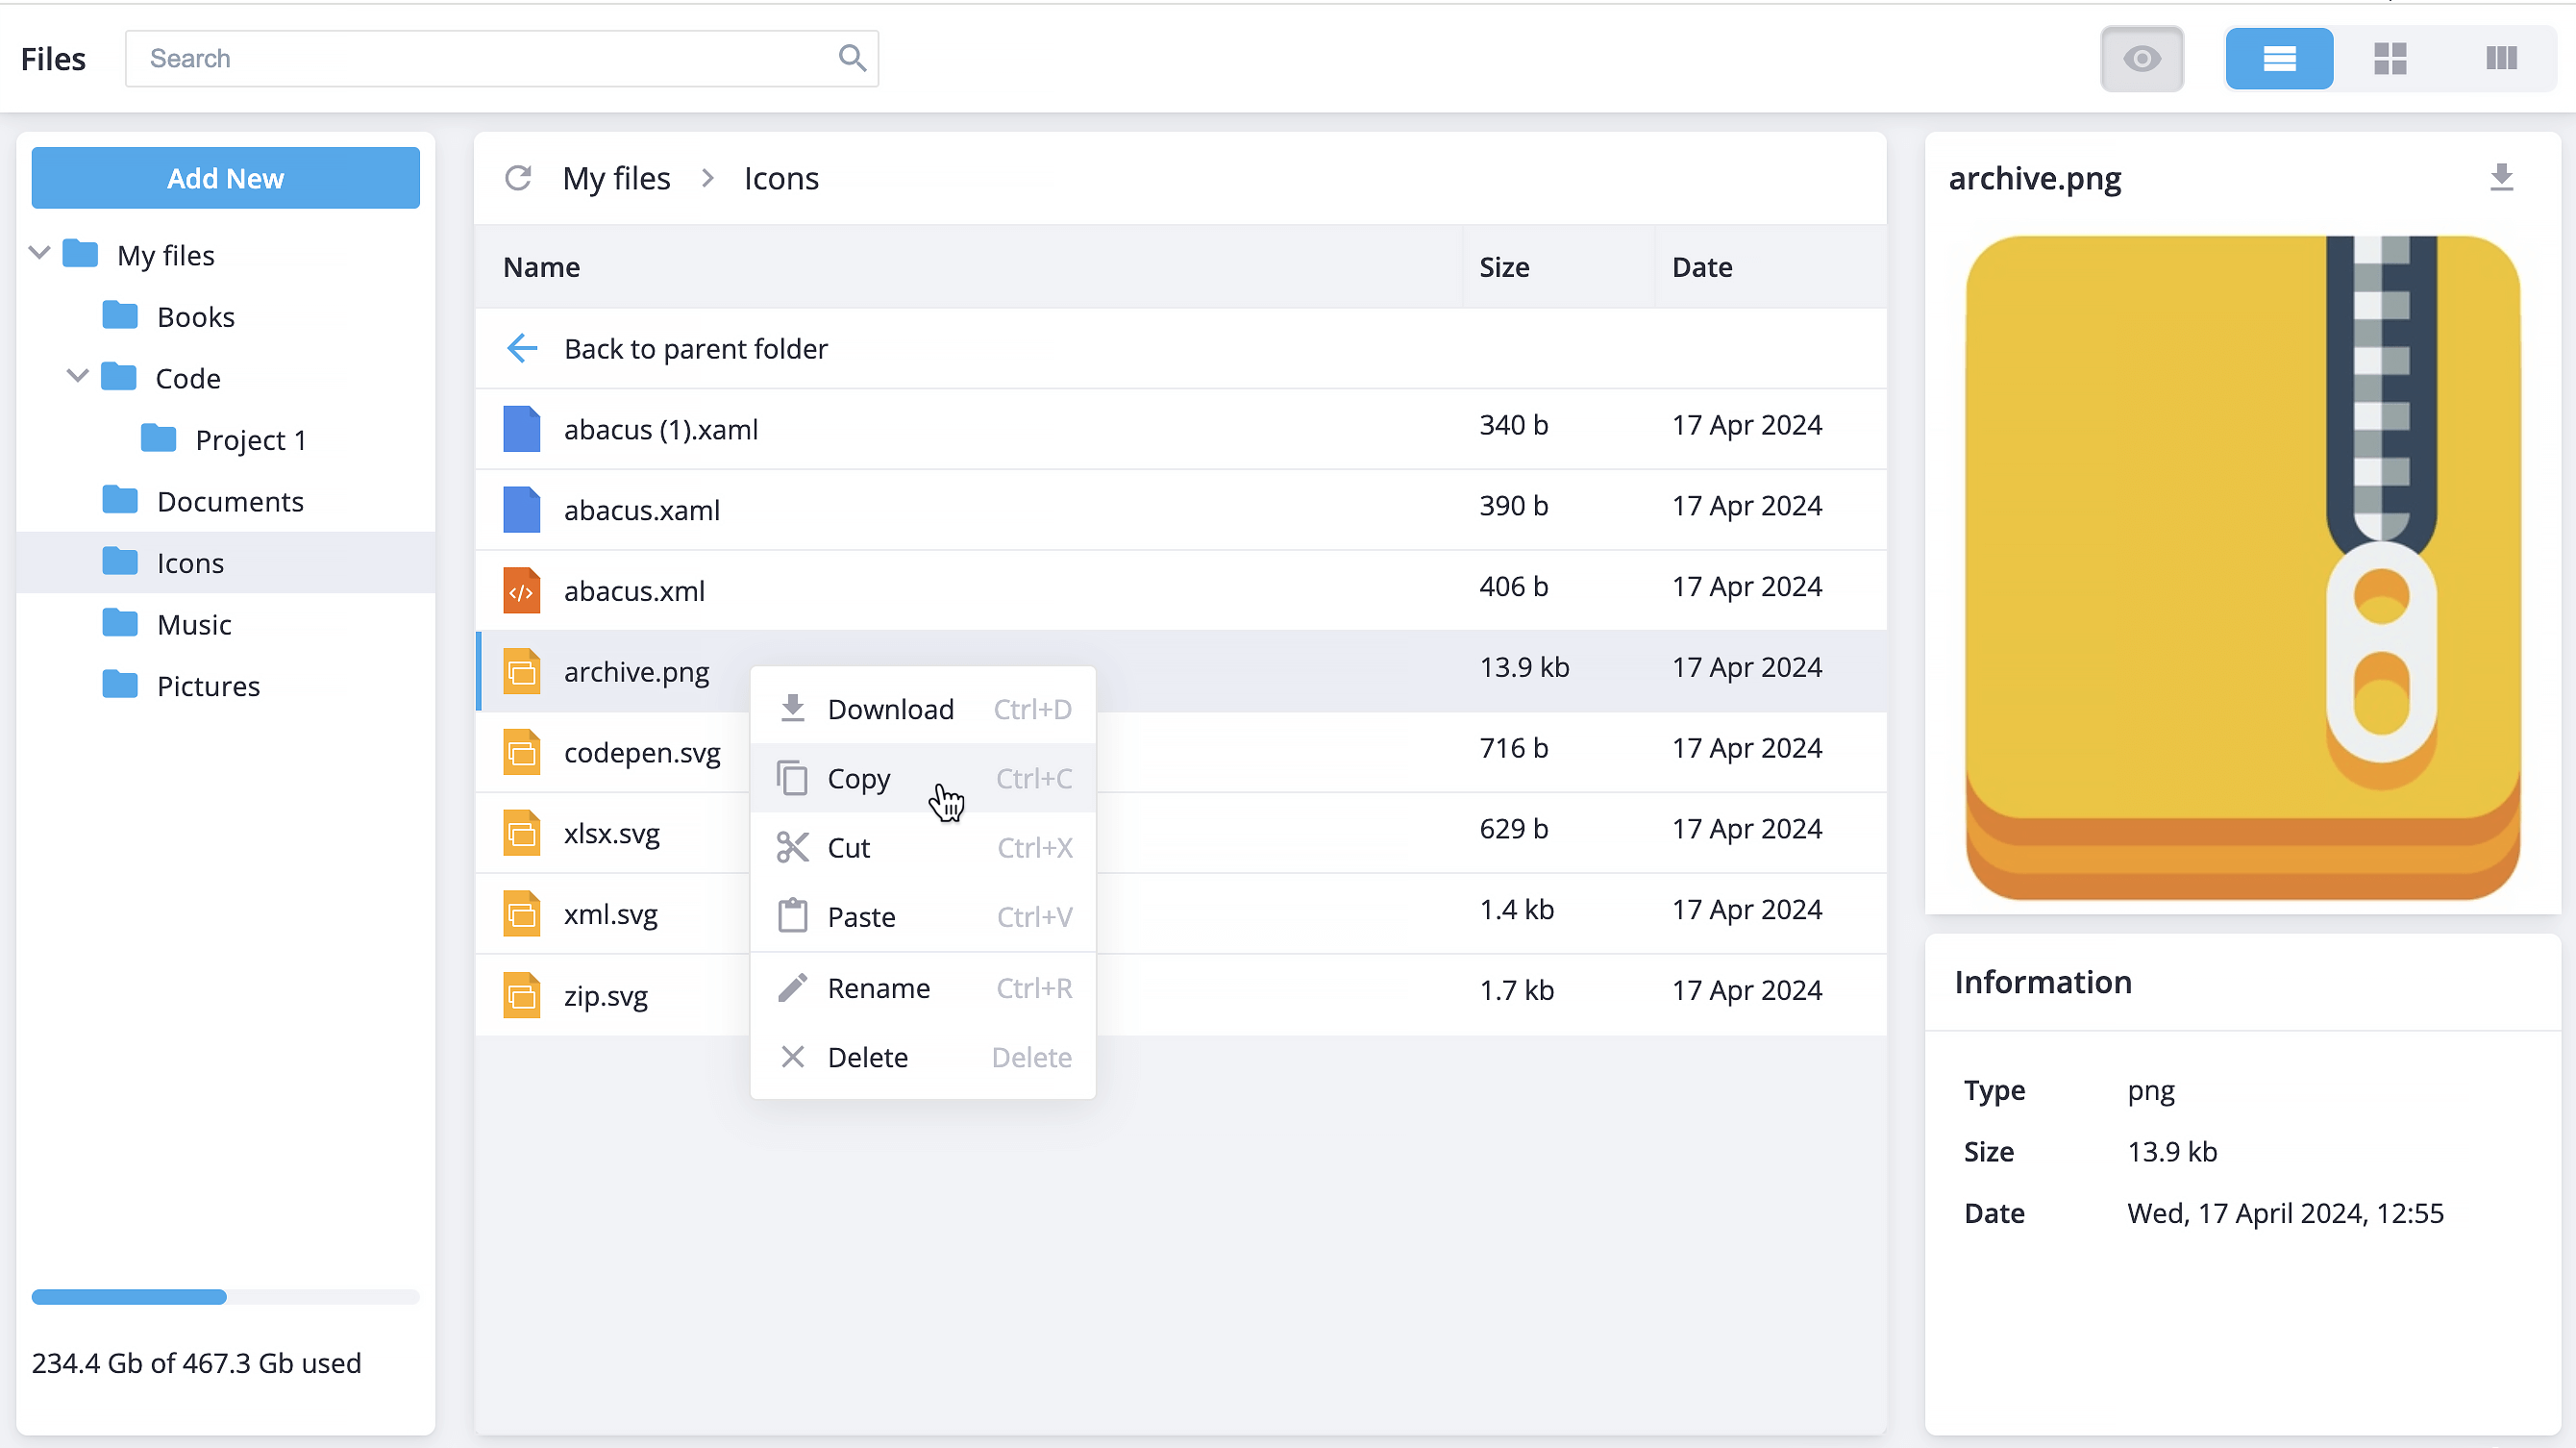This screenshot has height=1448, width=2576.
Task: Select Download from context menu
Action: pos(892,710)
